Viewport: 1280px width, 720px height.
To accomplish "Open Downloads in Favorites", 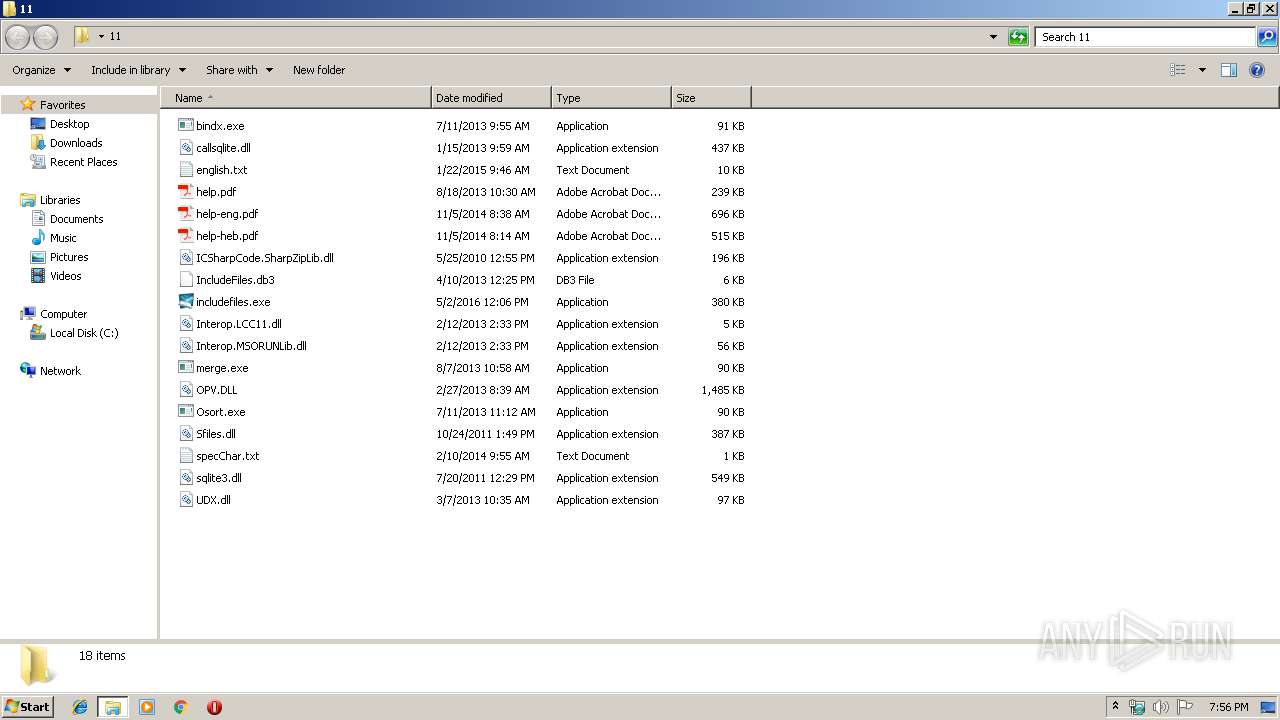I will tap(76, 143).
